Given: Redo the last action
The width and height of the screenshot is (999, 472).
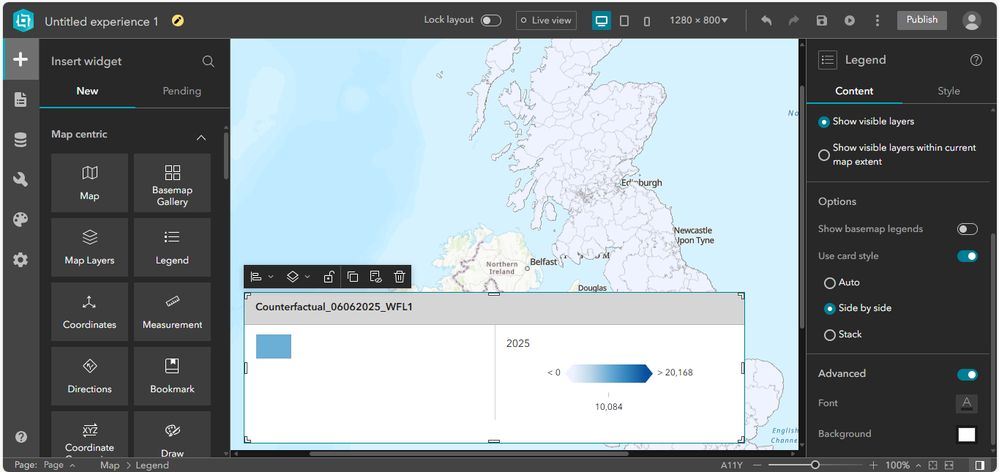Looking at the screenshot, I should [794, 20].
